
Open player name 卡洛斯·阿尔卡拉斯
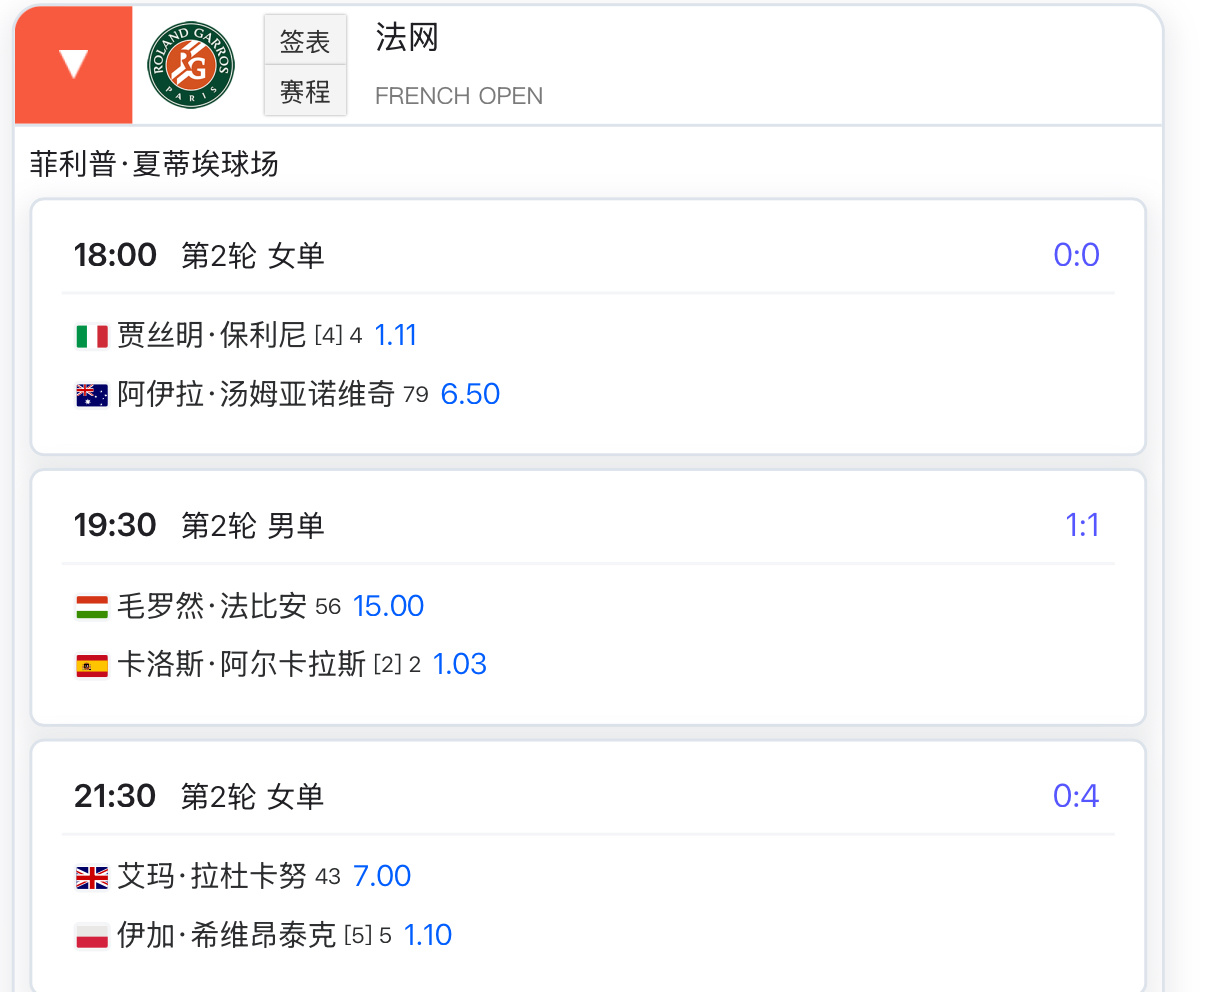(241, 664)
